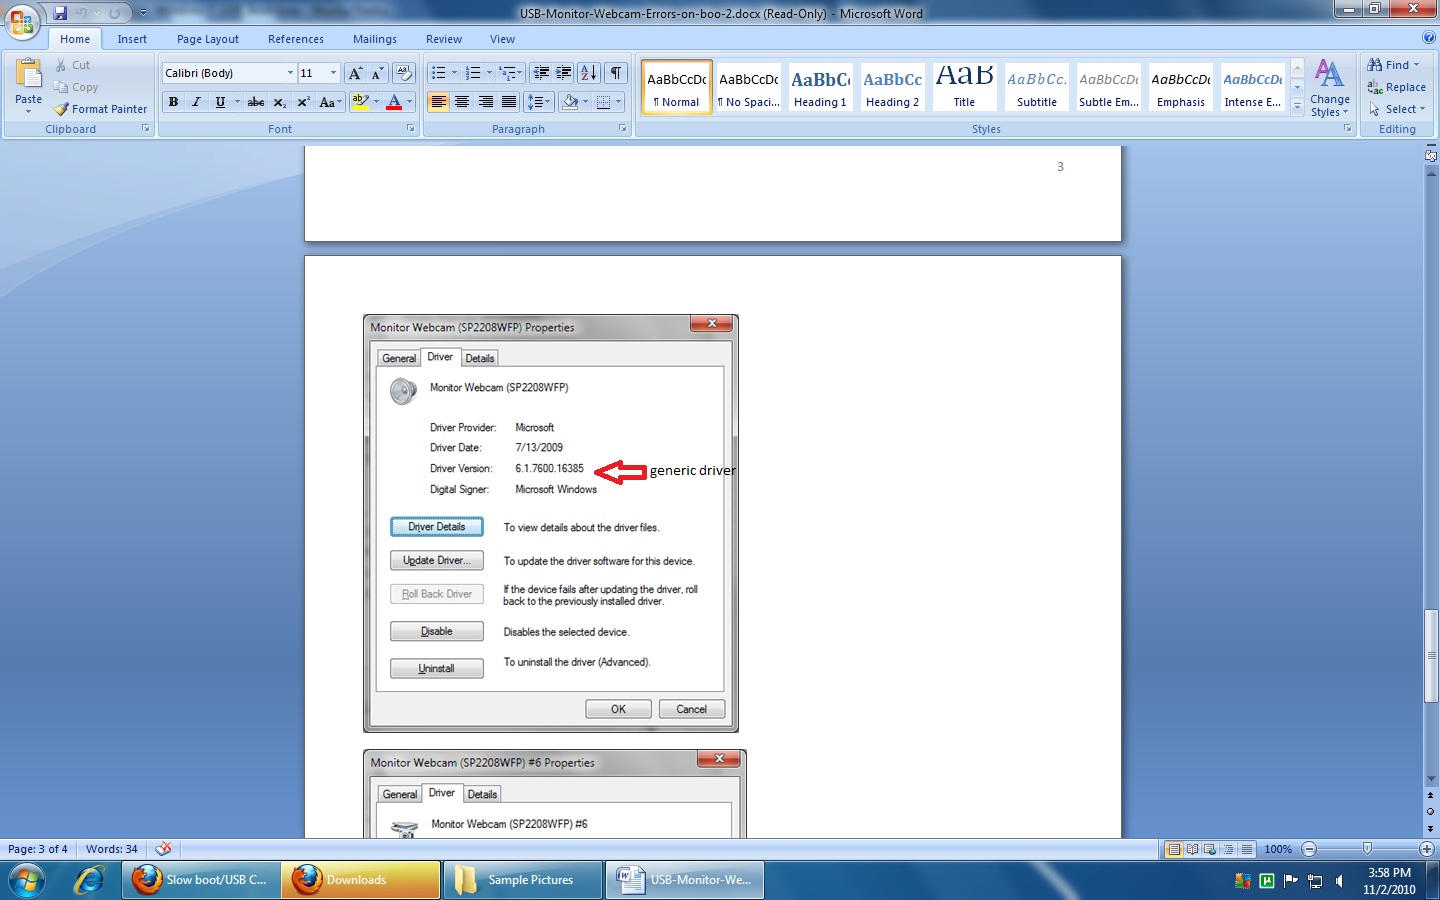Image resolution: width=1440 pixels, height=900 pixels.
Task: Open the Font dialog launcher
Action: [x=410, y=128]
